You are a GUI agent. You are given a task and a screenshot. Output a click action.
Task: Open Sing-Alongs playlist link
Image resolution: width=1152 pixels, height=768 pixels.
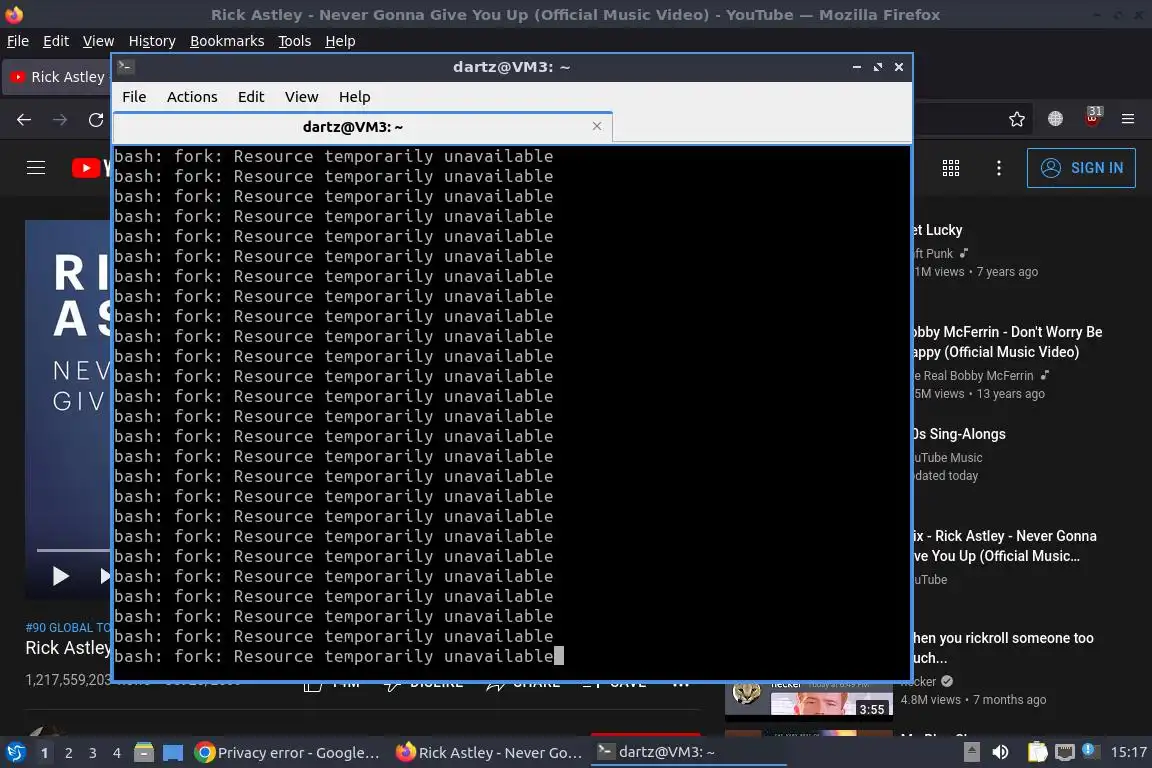coord(959,434)
